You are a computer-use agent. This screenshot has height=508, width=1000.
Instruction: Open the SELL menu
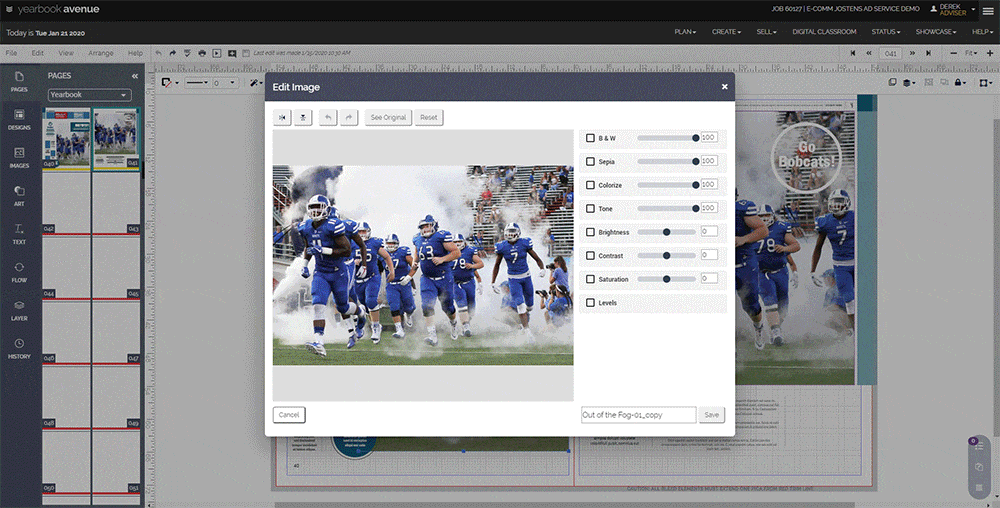point(766,32)
